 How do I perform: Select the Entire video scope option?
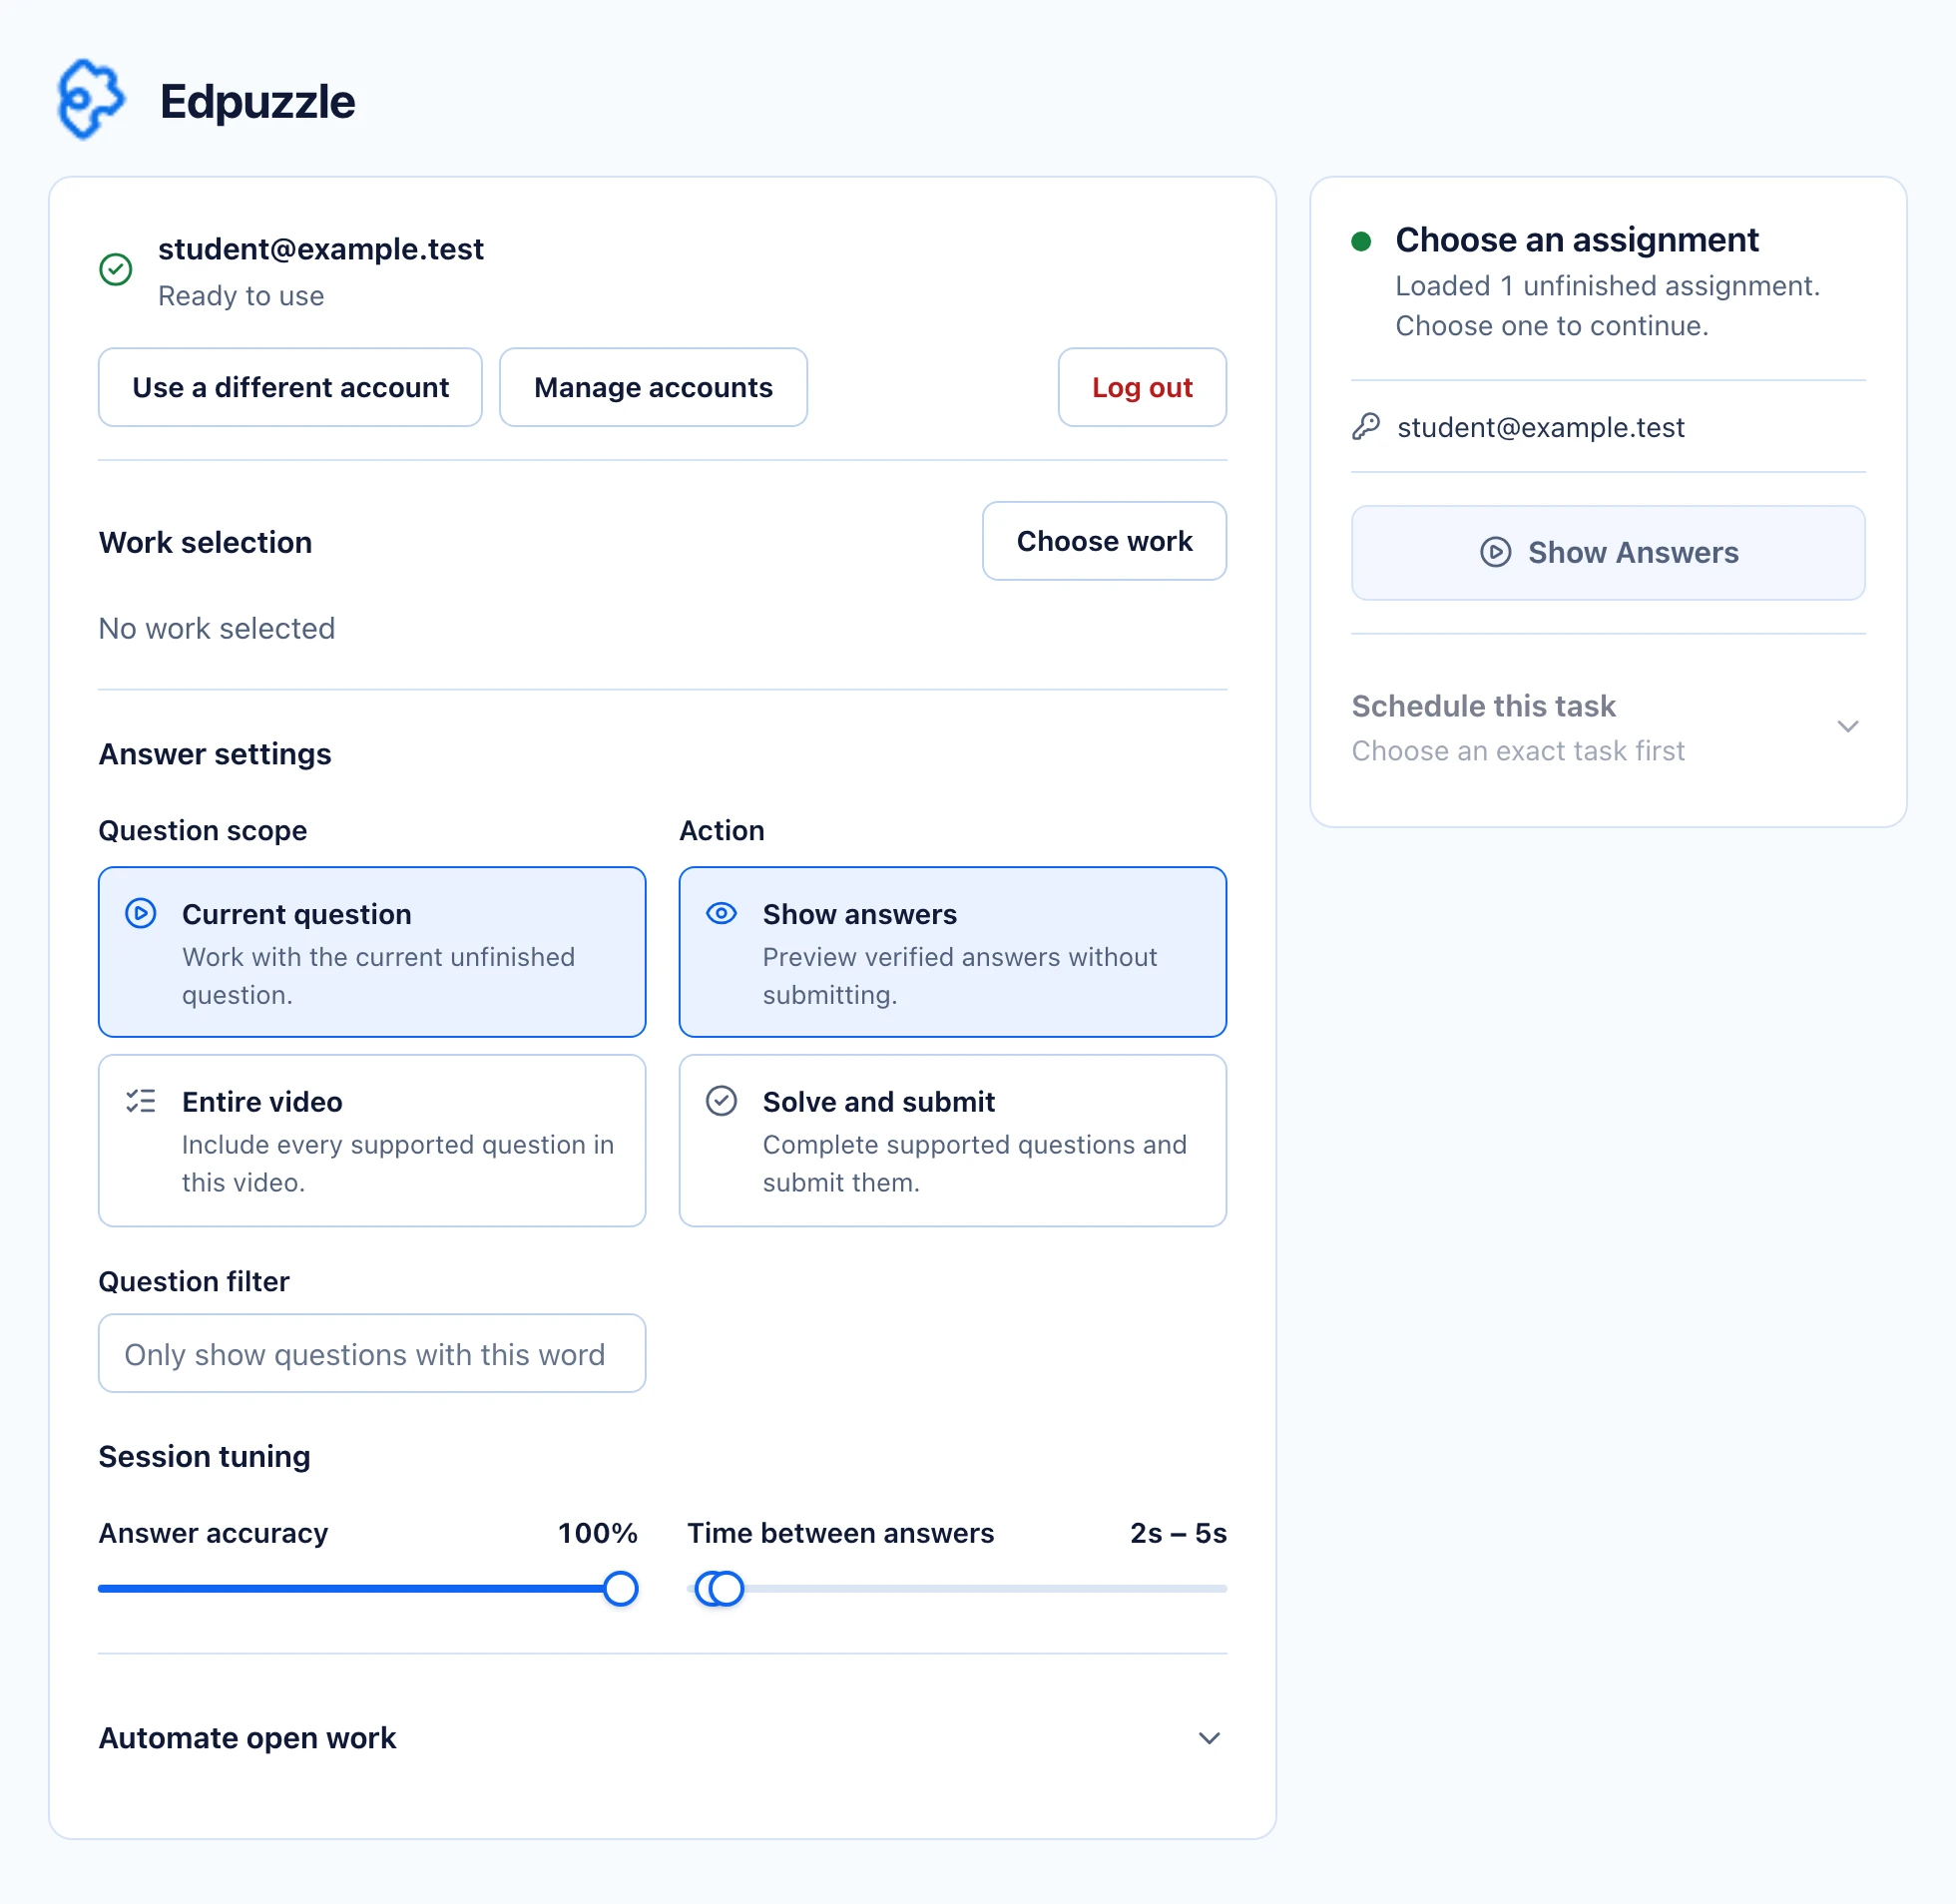(x=372, y=1140)
